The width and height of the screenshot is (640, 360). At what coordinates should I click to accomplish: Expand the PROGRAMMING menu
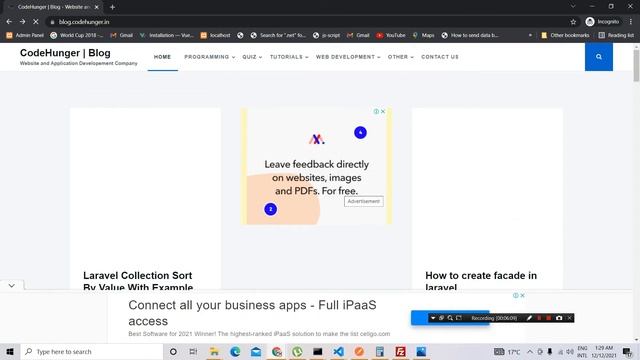pos(209,57)
